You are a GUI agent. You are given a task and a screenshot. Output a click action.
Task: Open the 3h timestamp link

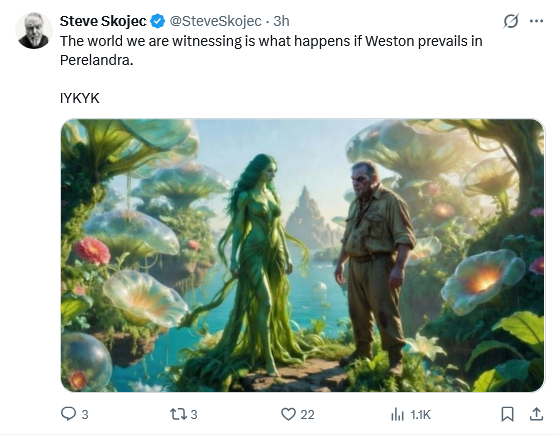pyautogui.click(x=281, y=21)
